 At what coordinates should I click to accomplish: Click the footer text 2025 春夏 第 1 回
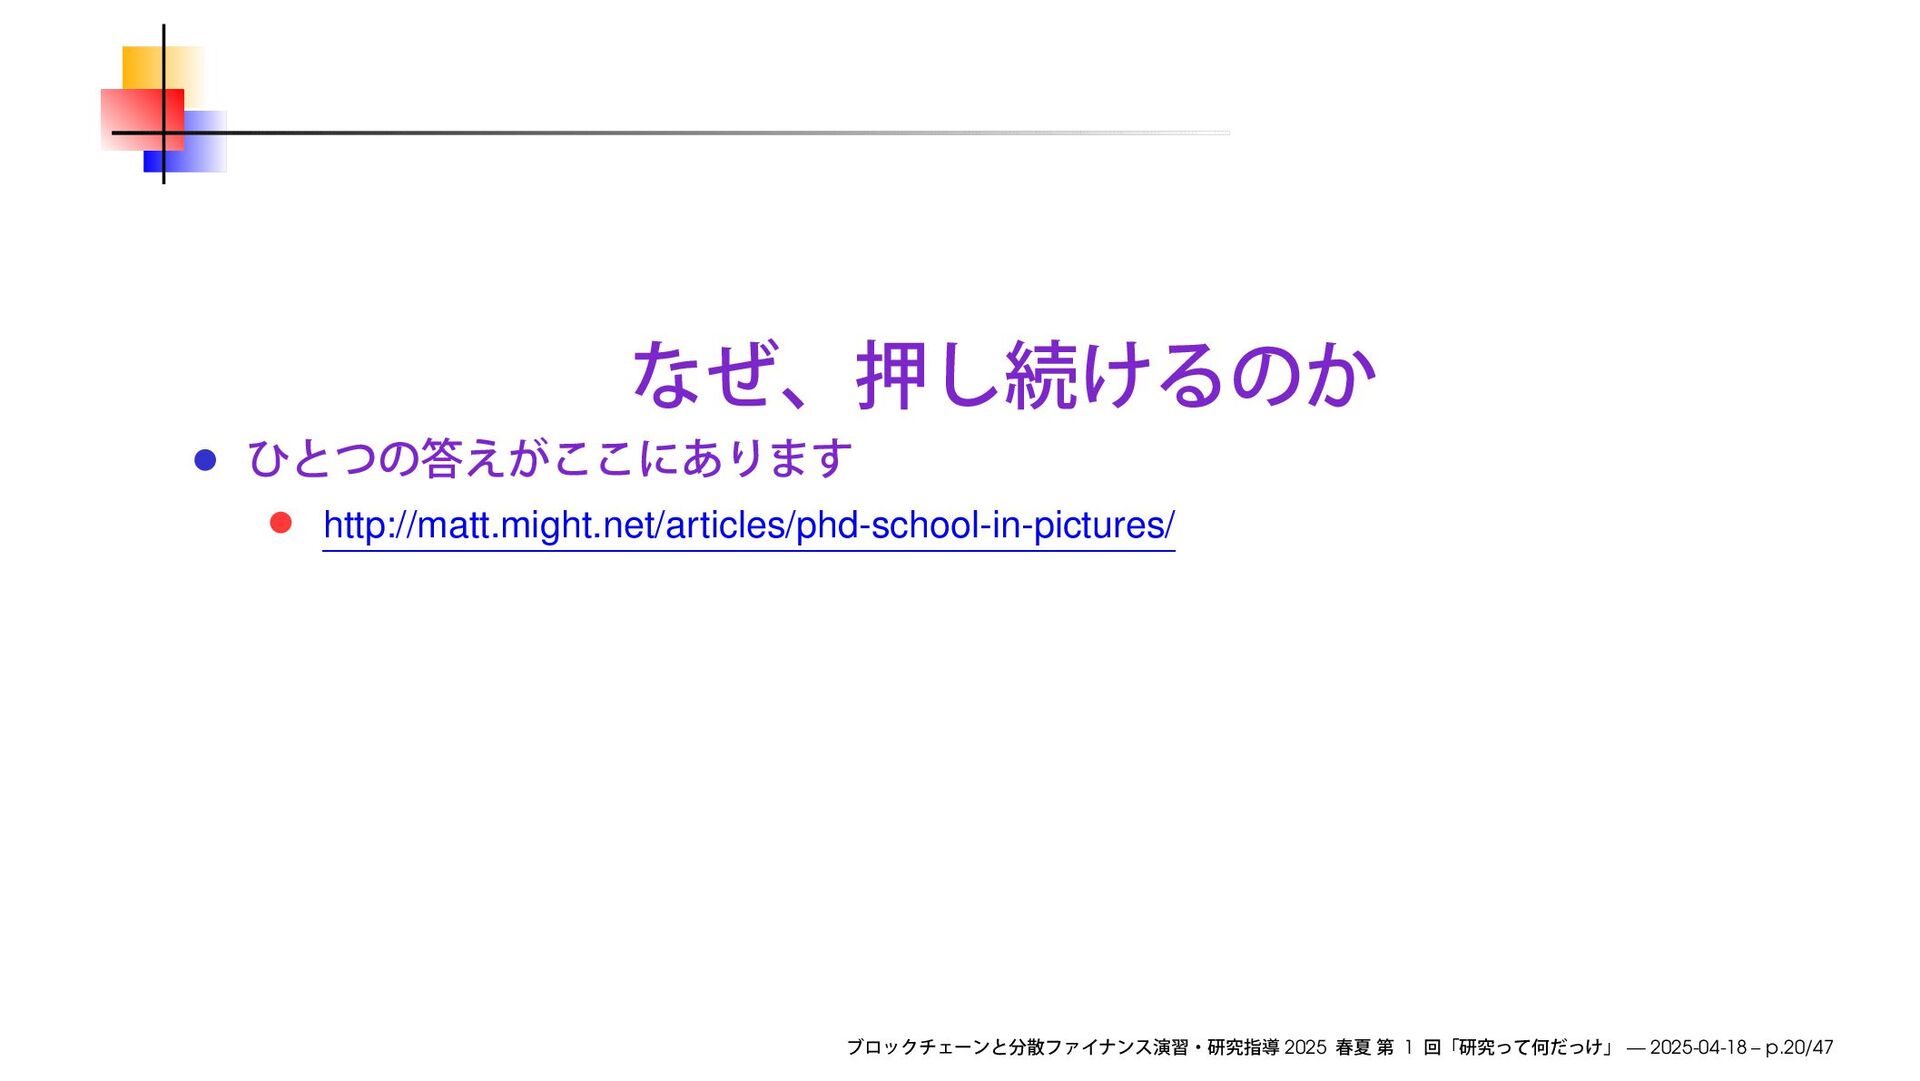pyautogui.click(x=1361, y=1047)
